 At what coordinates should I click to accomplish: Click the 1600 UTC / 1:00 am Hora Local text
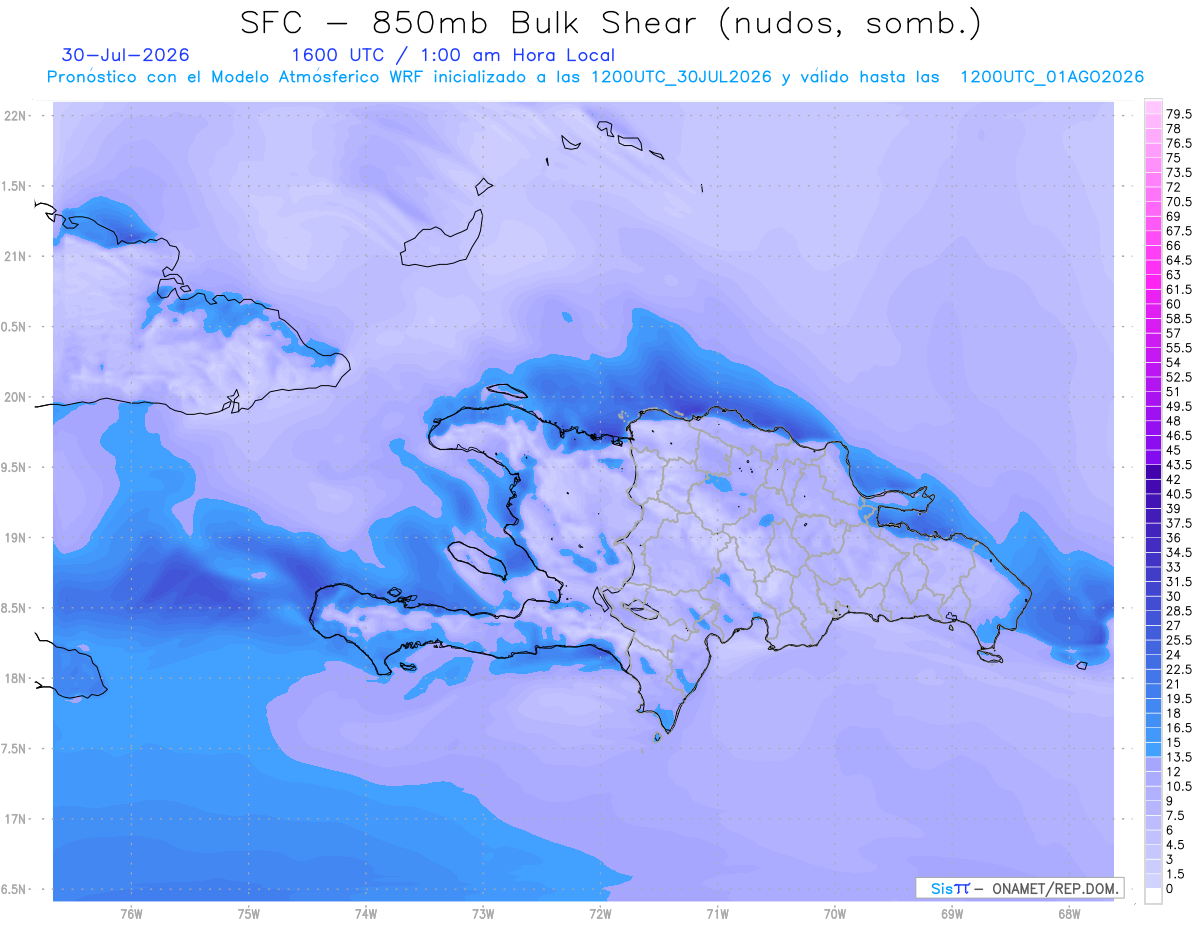(x=453, y=55)
